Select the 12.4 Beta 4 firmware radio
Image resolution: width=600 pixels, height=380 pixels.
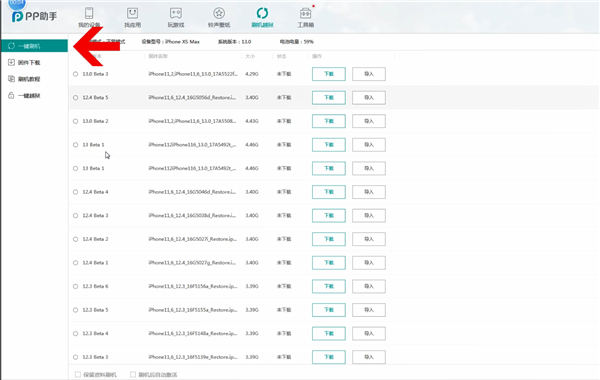pos(75,192)
